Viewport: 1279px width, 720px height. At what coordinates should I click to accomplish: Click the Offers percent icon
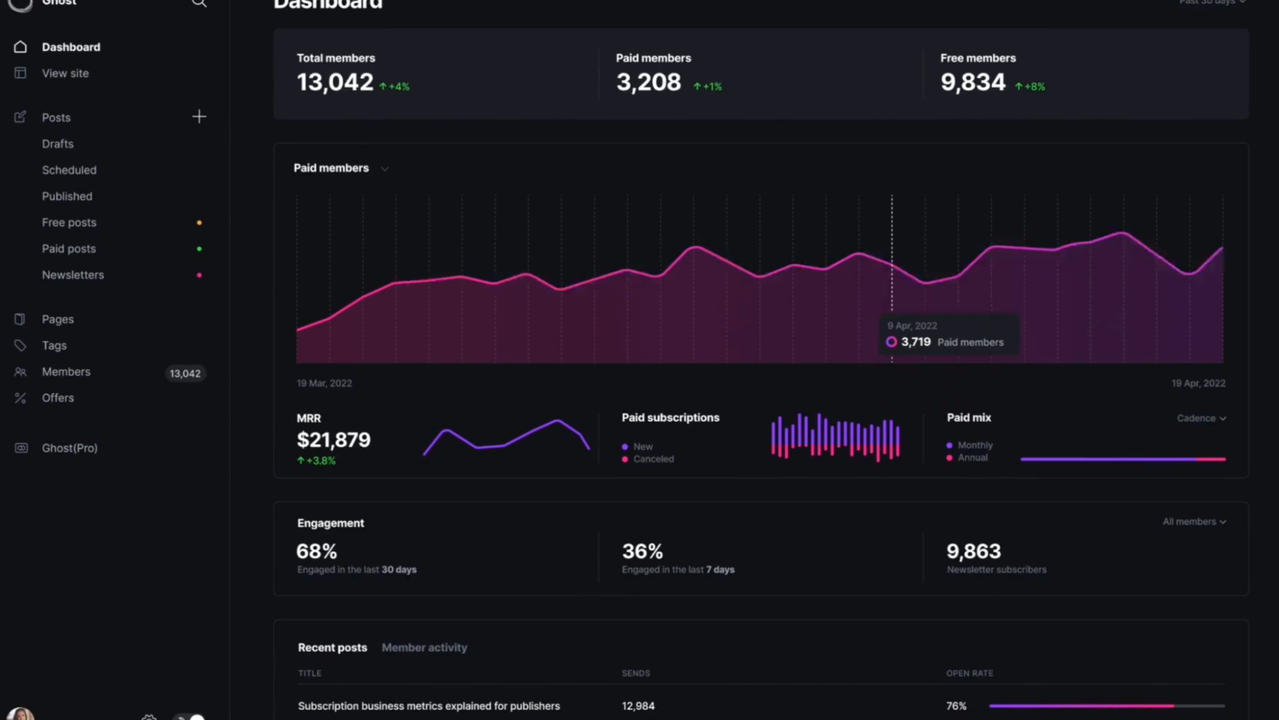click(20, 398)
